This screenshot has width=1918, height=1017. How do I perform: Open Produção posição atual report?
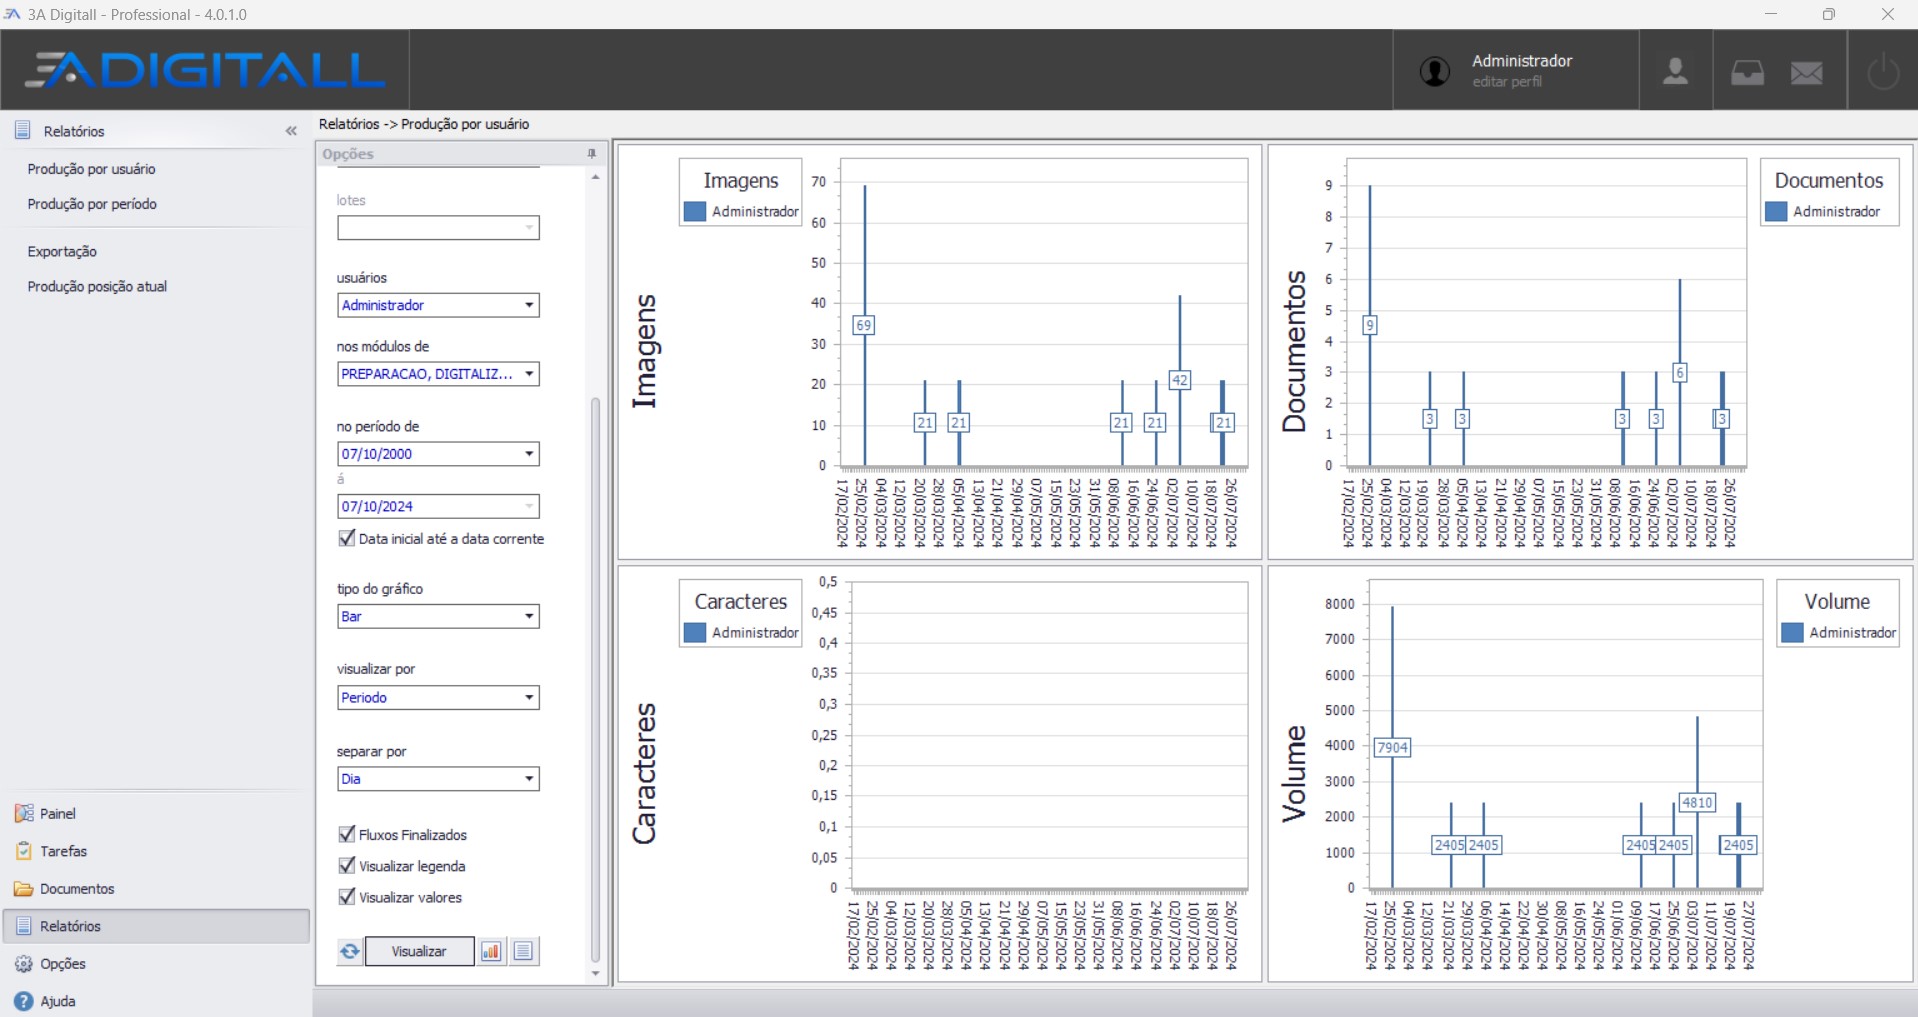[97, 286]
